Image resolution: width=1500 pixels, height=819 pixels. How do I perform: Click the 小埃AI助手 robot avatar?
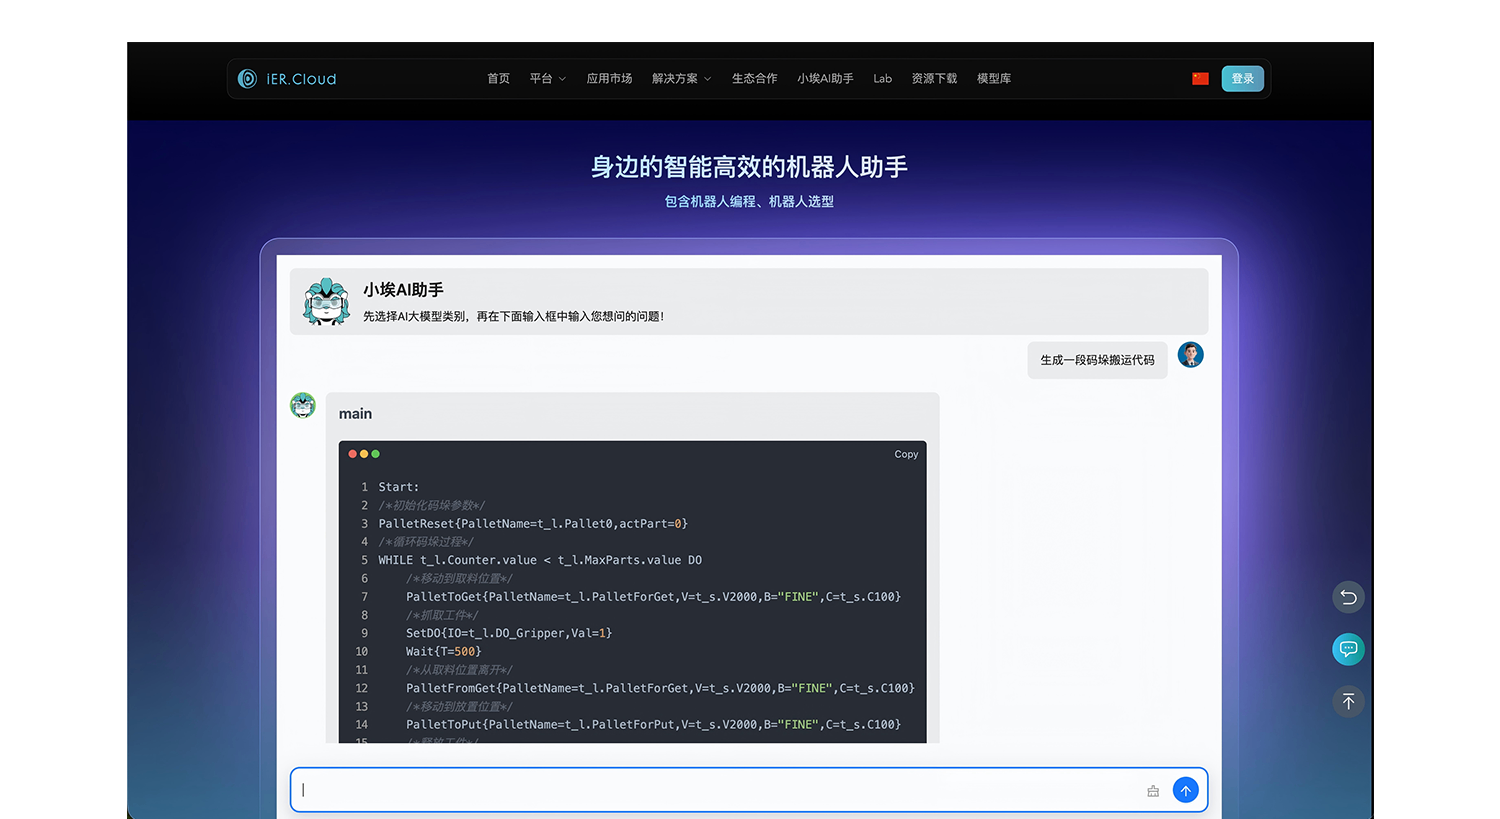coord(327,301)
